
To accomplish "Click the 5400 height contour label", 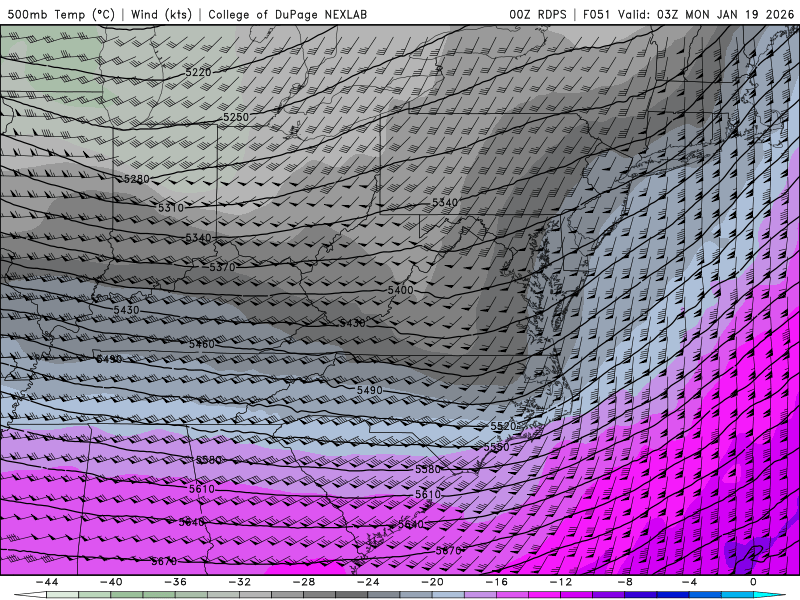I will tap(401, 290).
